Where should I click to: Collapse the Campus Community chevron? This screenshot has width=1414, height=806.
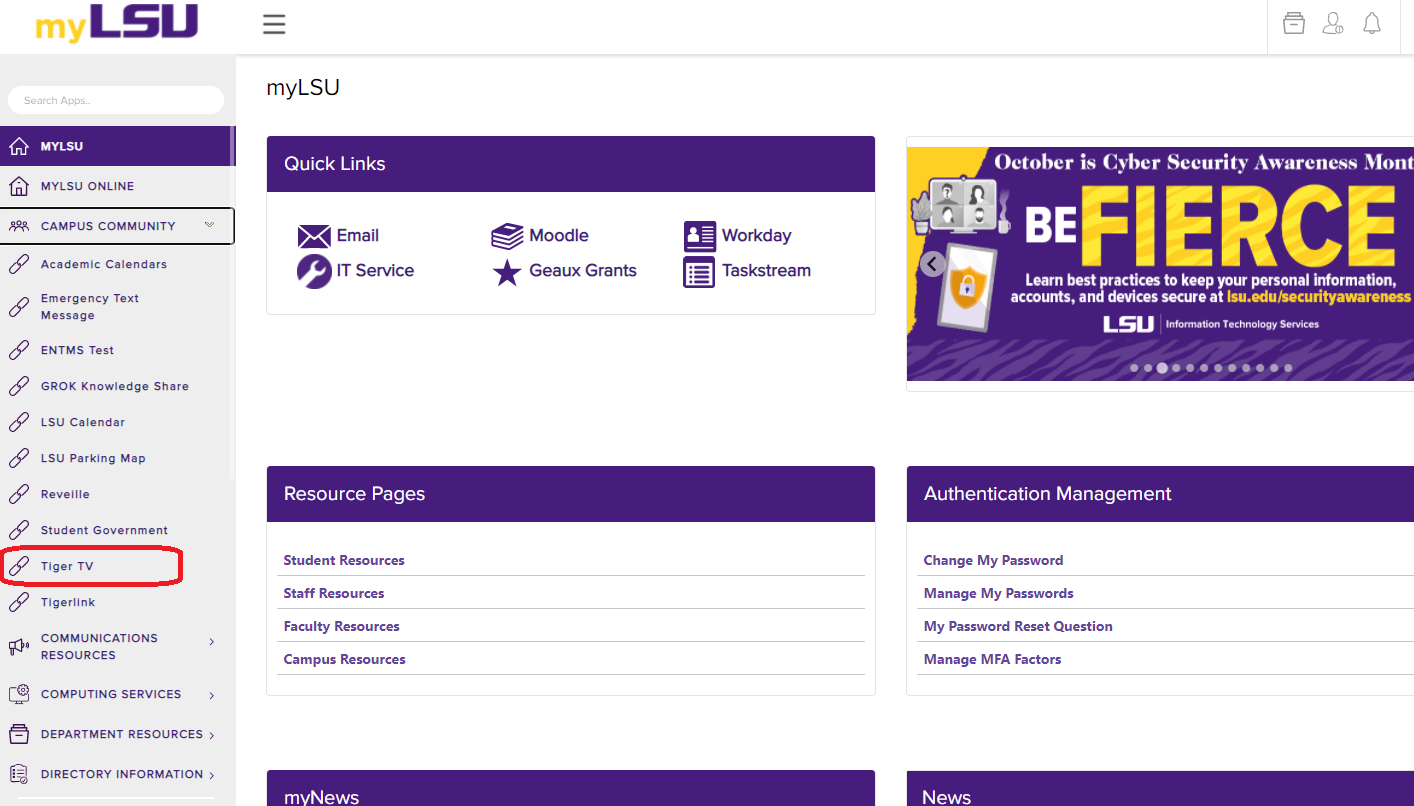tap(209, 225)
